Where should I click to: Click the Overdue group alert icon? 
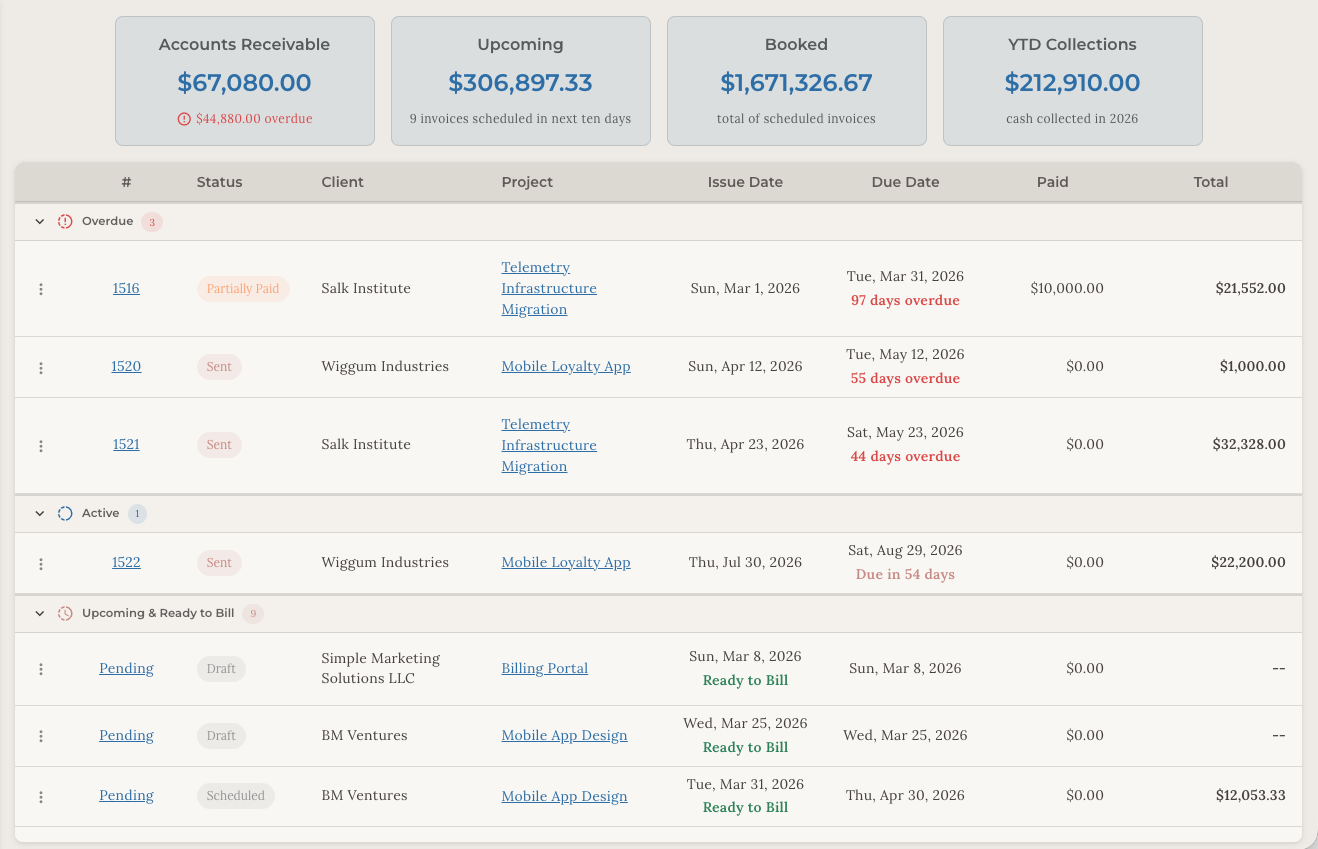(x=65, y=221)
